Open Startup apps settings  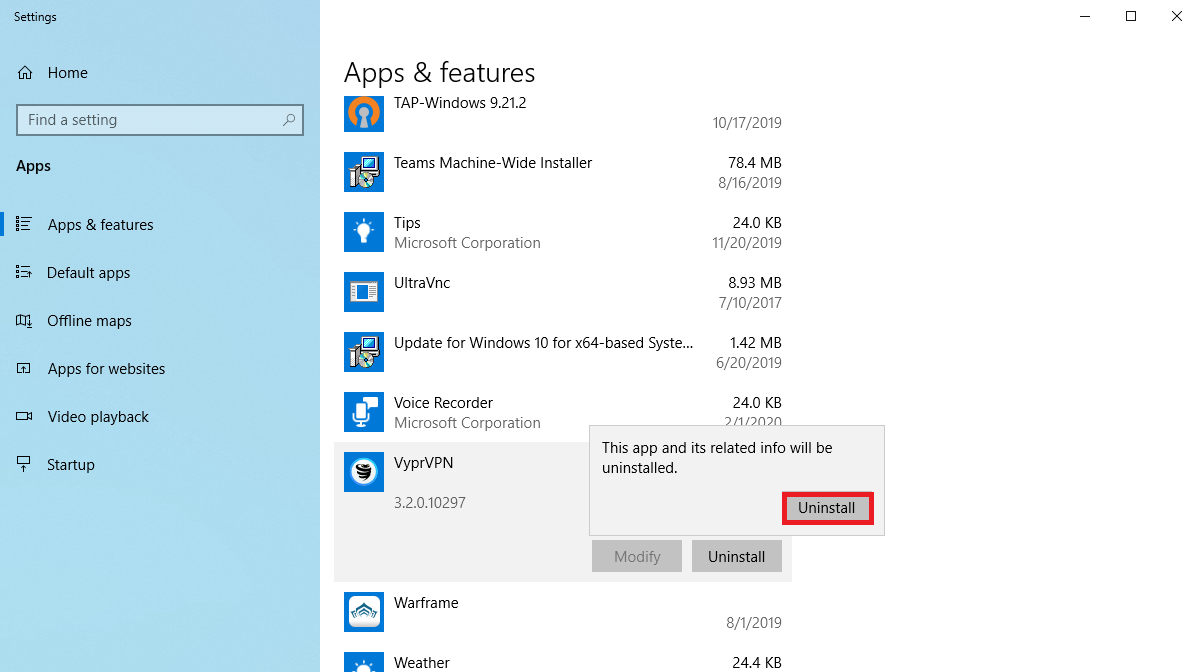pyautogui.click(x=70, y=465)
